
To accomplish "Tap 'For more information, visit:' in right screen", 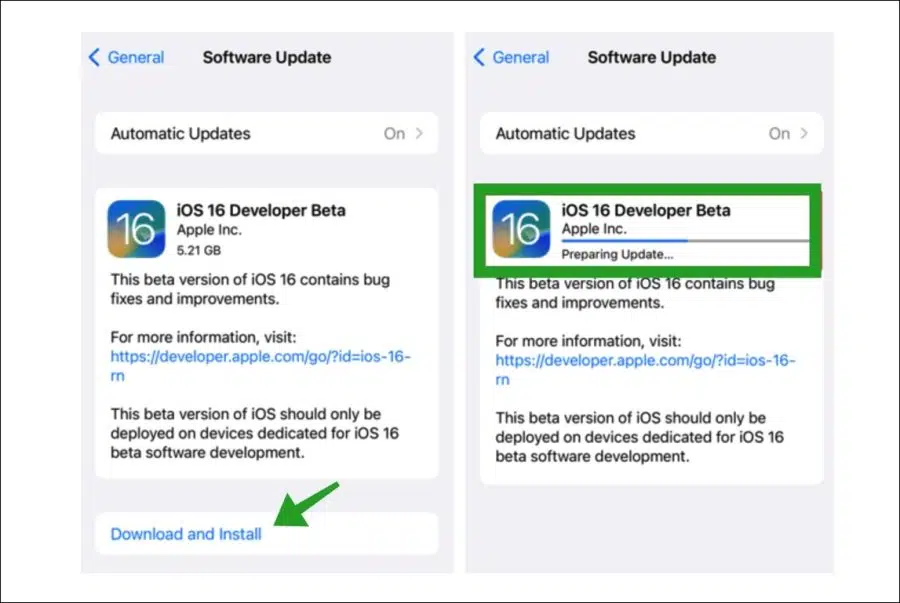I will (588, 341).
